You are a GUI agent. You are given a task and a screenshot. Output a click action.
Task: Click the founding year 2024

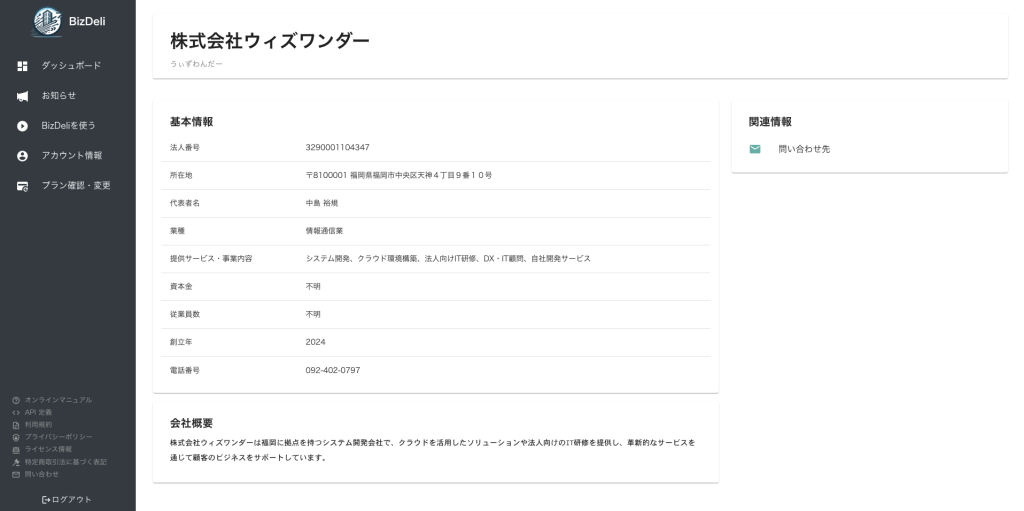(x=315, y=342)
